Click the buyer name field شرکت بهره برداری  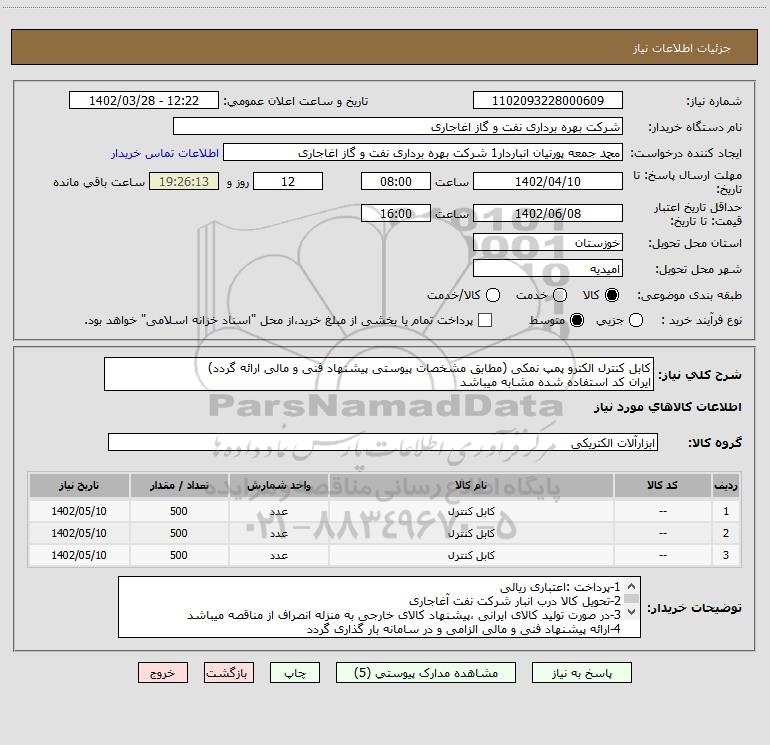click(398, 127)
